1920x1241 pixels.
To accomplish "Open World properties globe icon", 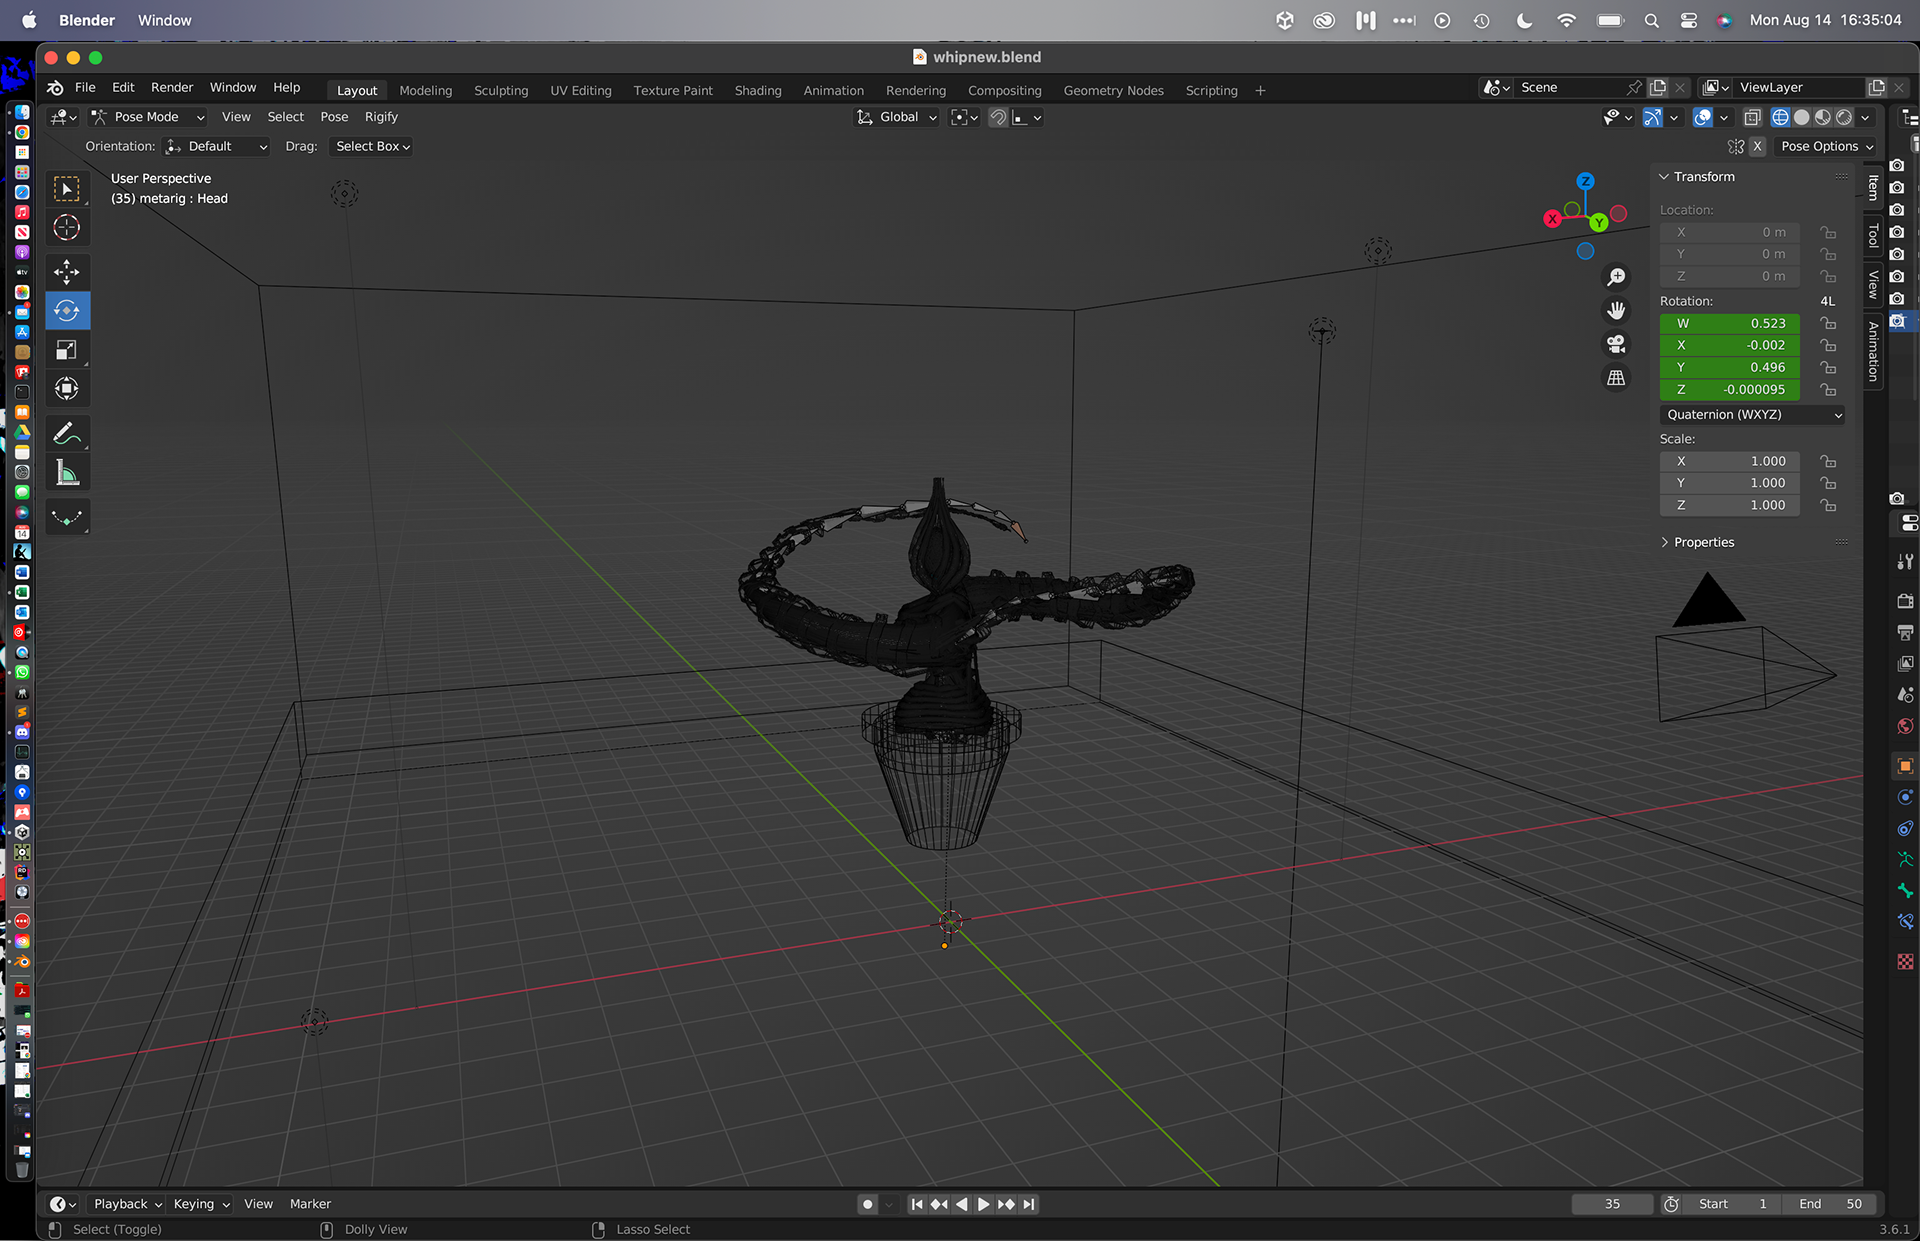I will pyautogui.click(x=1905, y=726).
